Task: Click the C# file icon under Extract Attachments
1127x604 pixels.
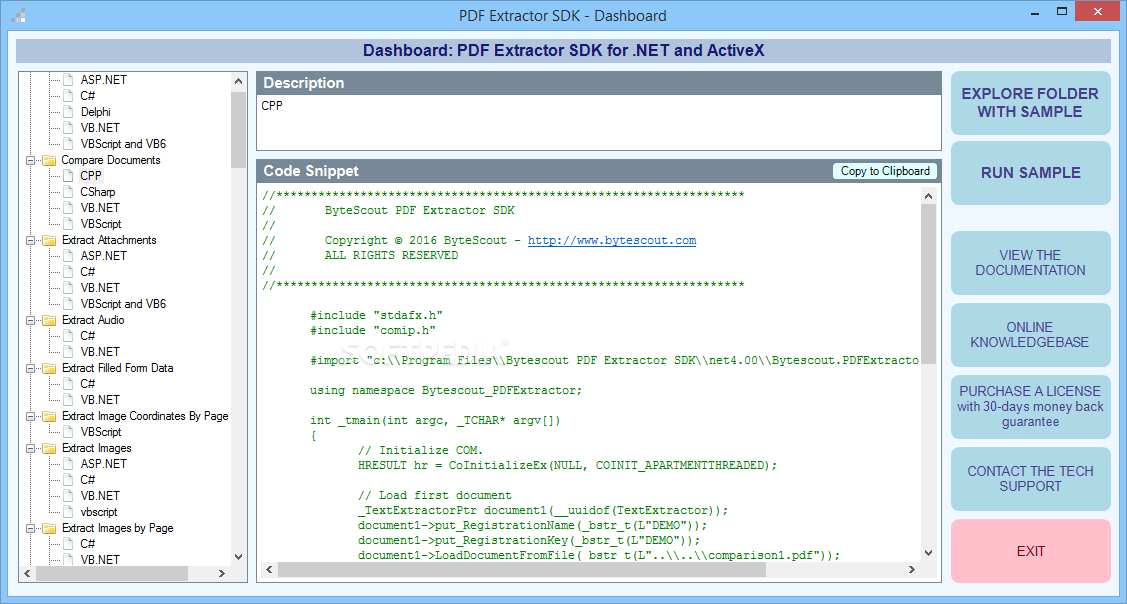Action: (x=68, y=272)
